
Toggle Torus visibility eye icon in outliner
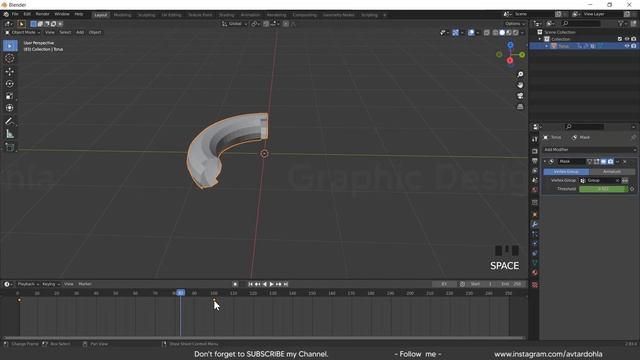pyautogui.click(x=627, y=46)
